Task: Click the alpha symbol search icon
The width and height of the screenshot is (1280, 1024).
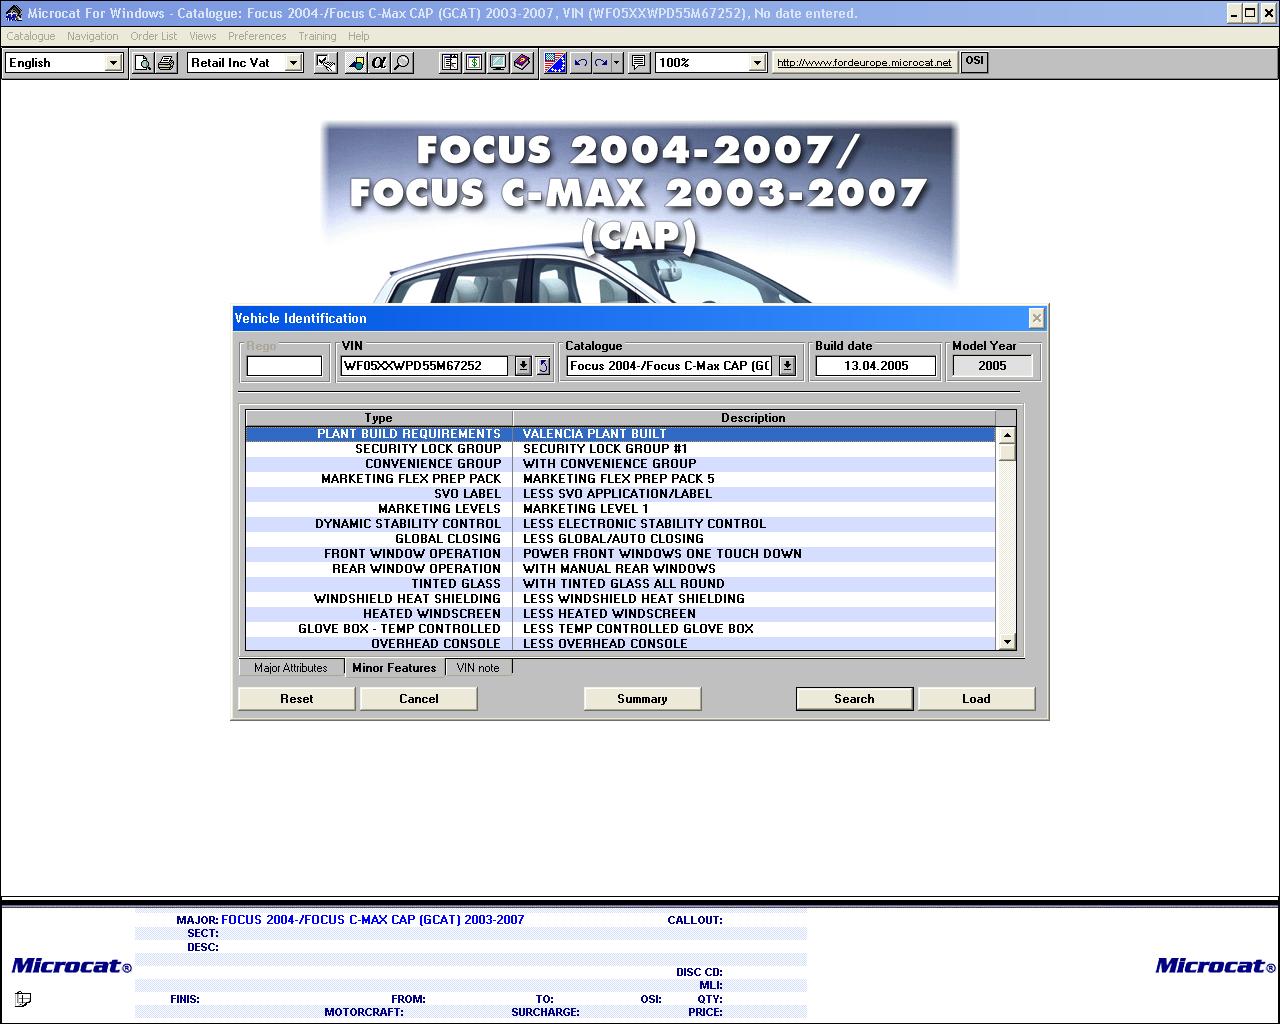Action: pyautogui.click(x=378, y=63)
